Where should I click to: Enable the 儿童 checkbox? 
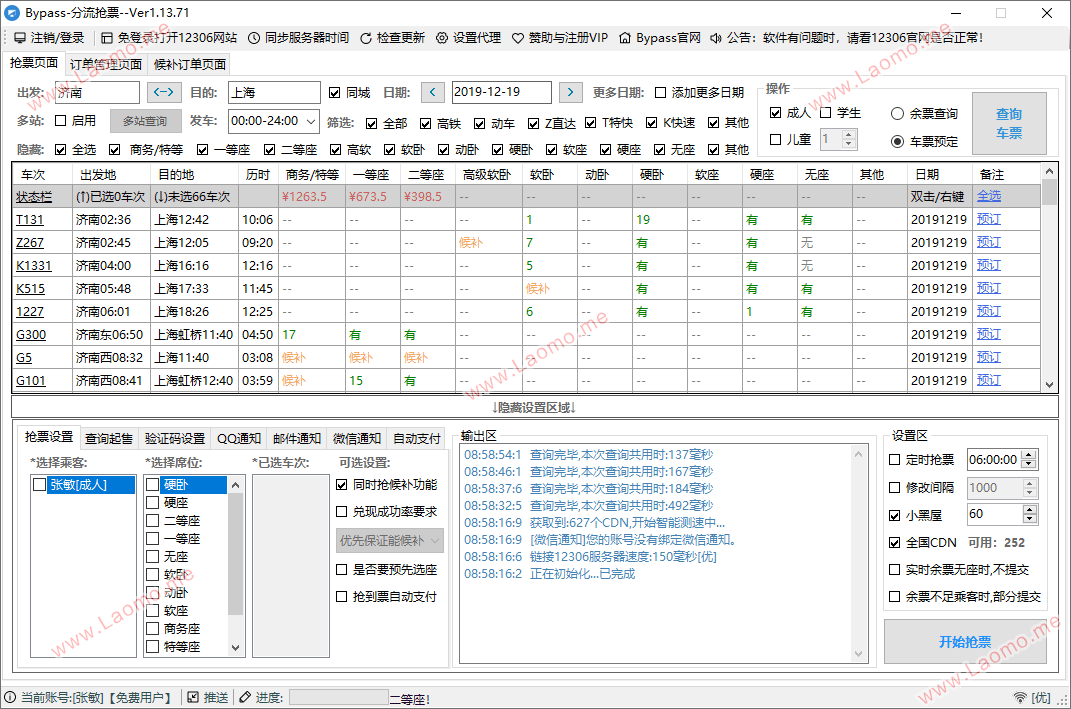(775, 139)
